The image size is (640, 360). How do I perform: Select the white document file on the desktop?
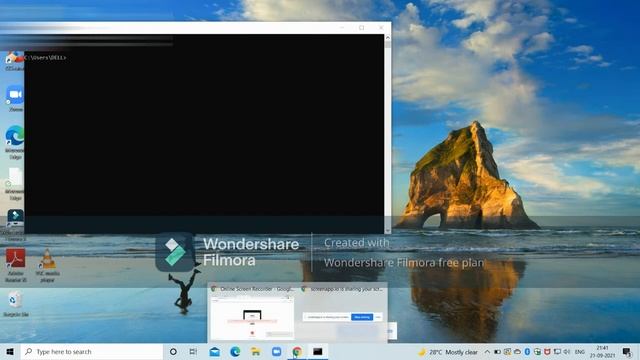coord(14,184)
